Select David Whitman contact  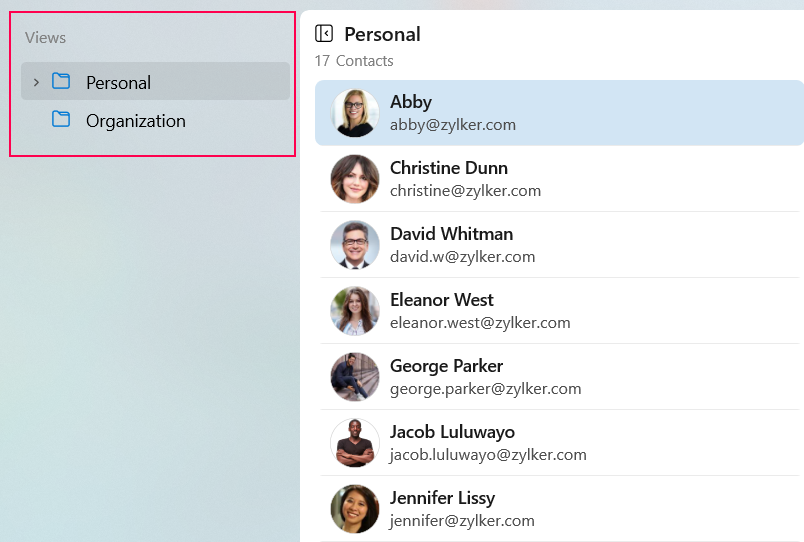559,245
